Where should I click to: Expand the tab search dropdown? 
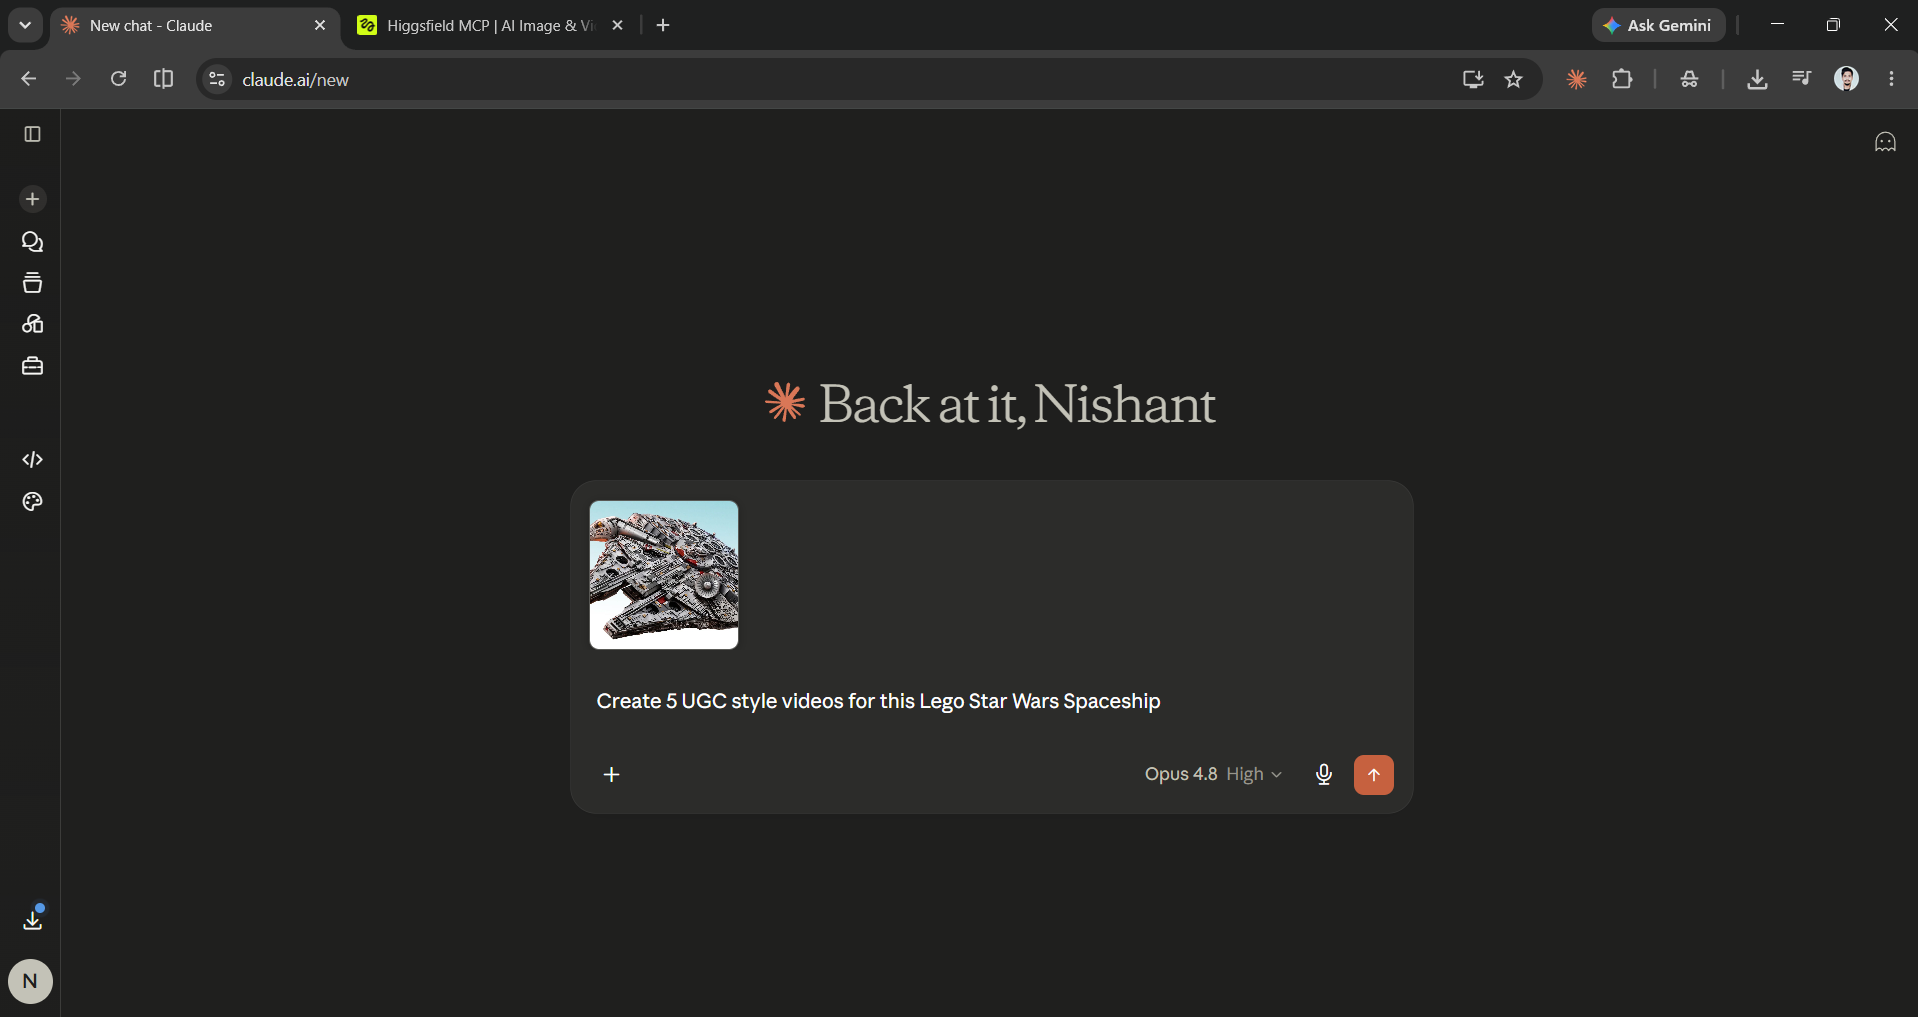[25, 26]
